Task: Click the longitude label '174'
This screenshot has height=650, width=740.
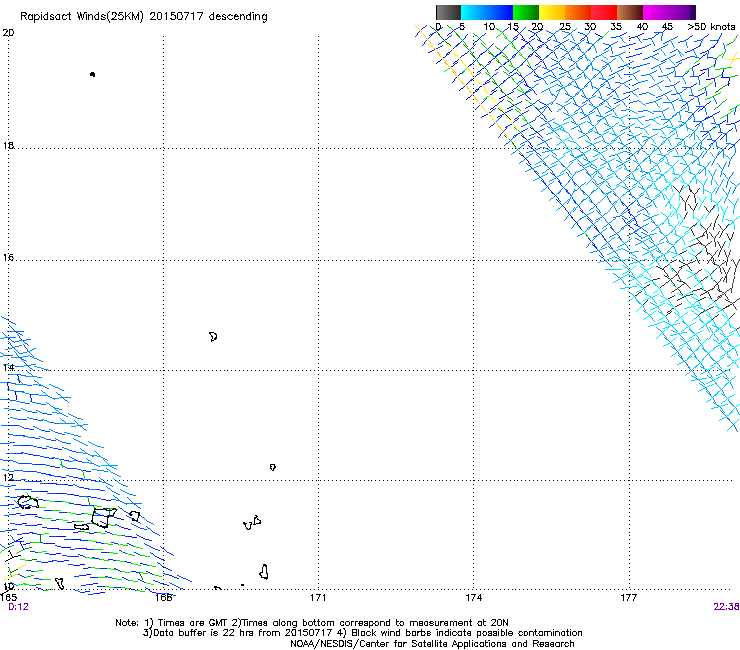Action: coord(473,598)
